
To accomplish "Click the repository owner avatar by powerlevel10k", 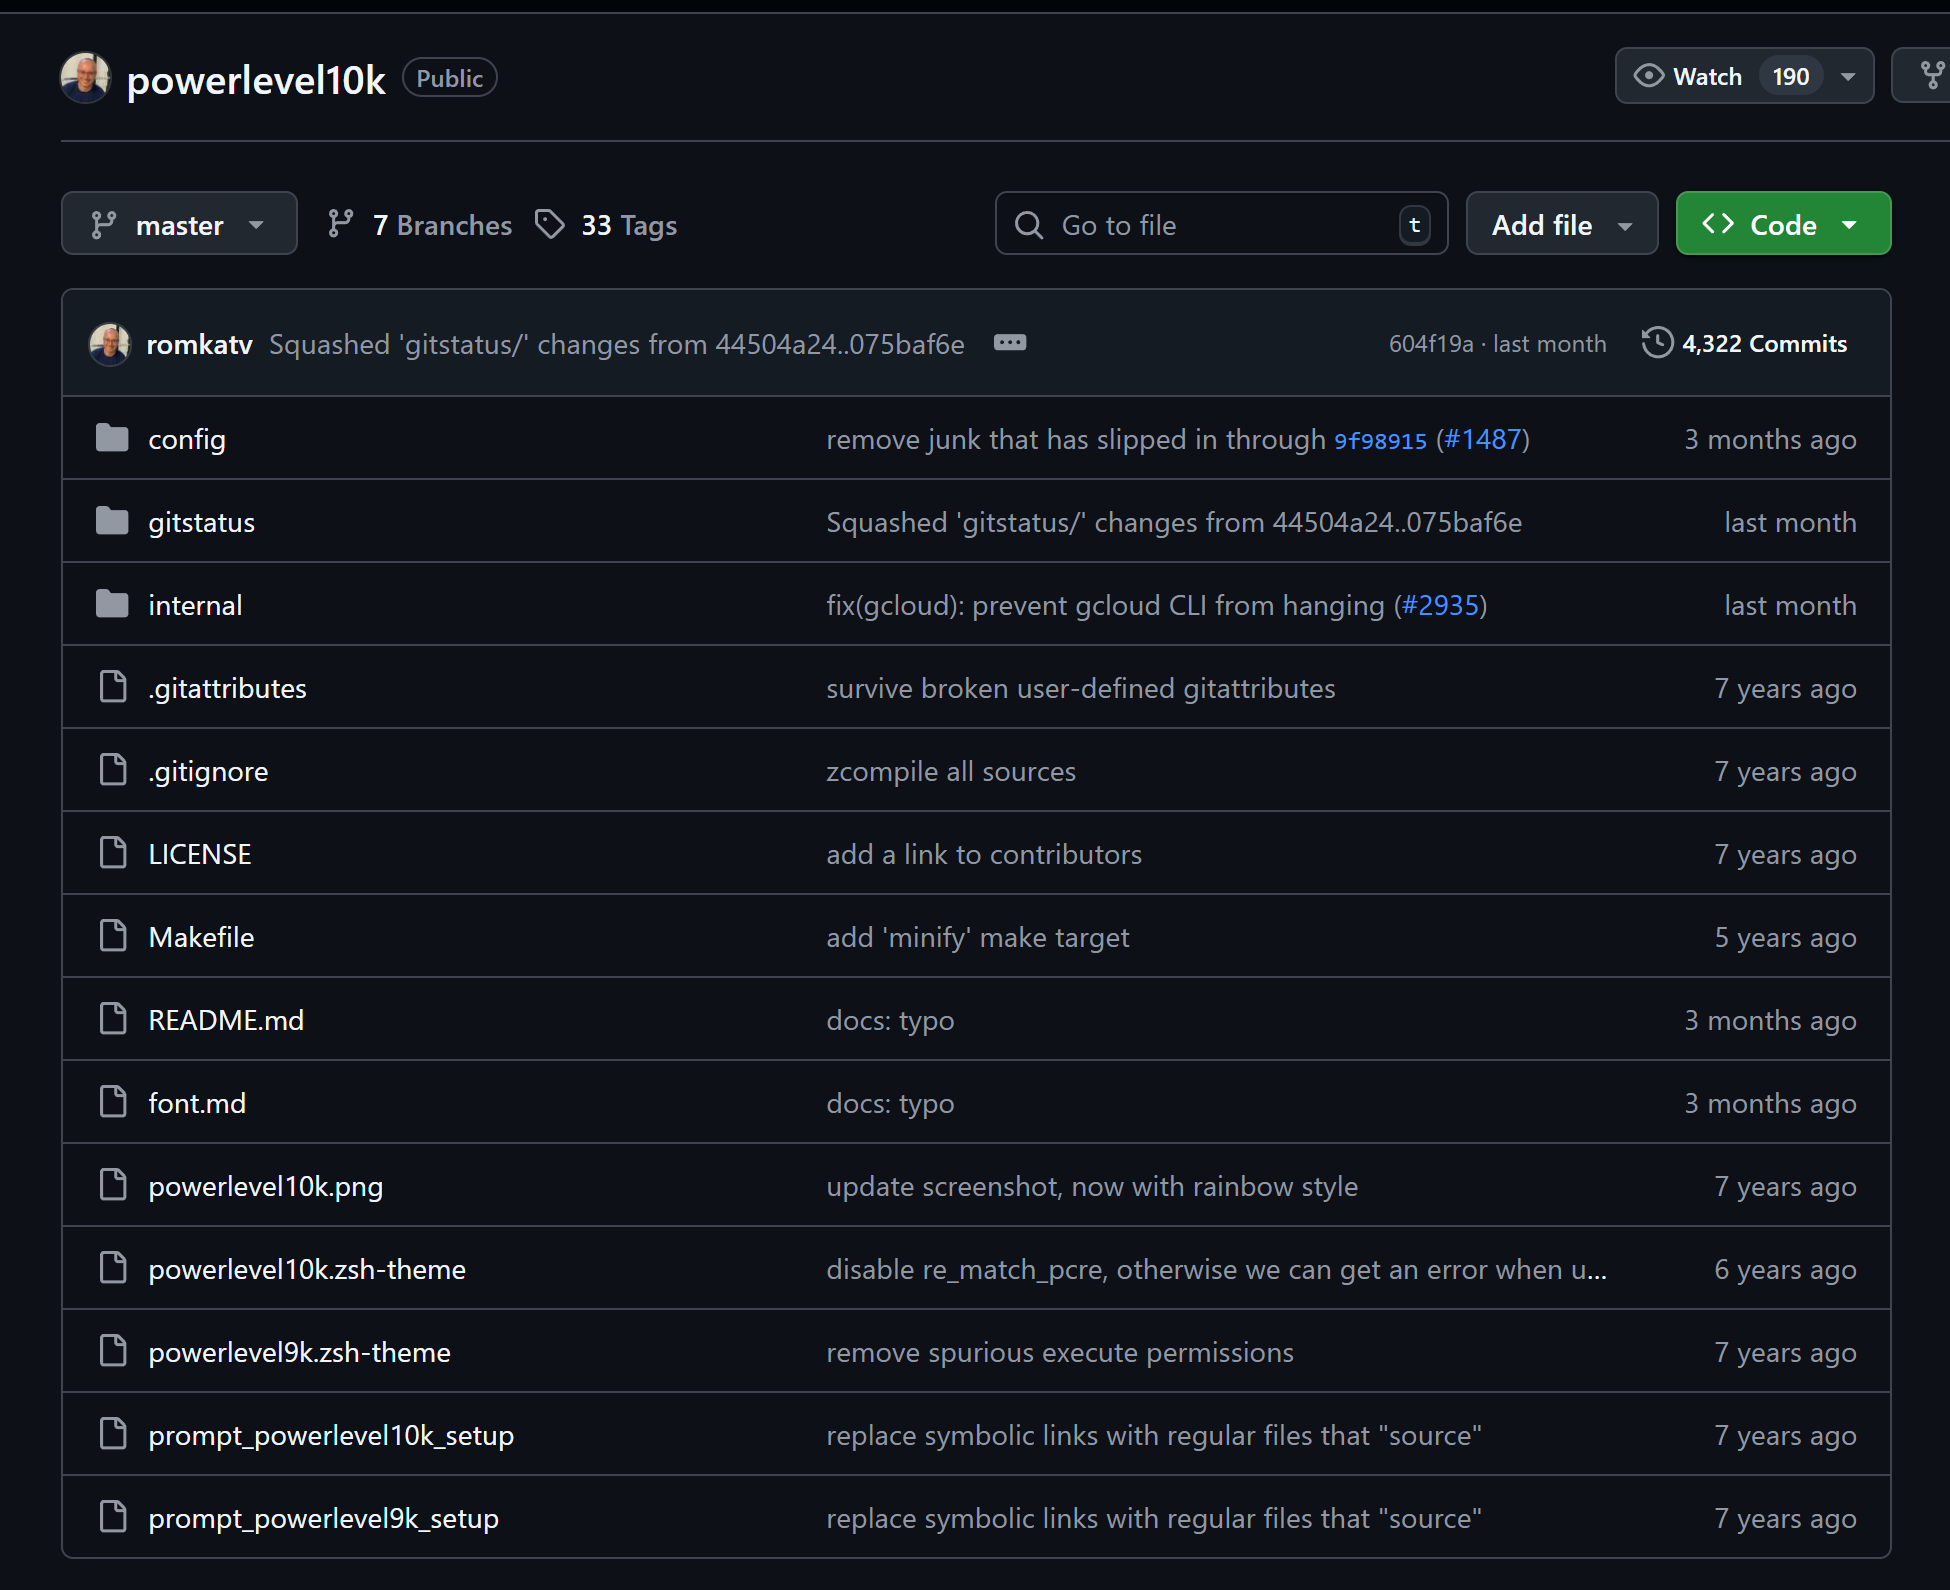I will click(85, 78).
